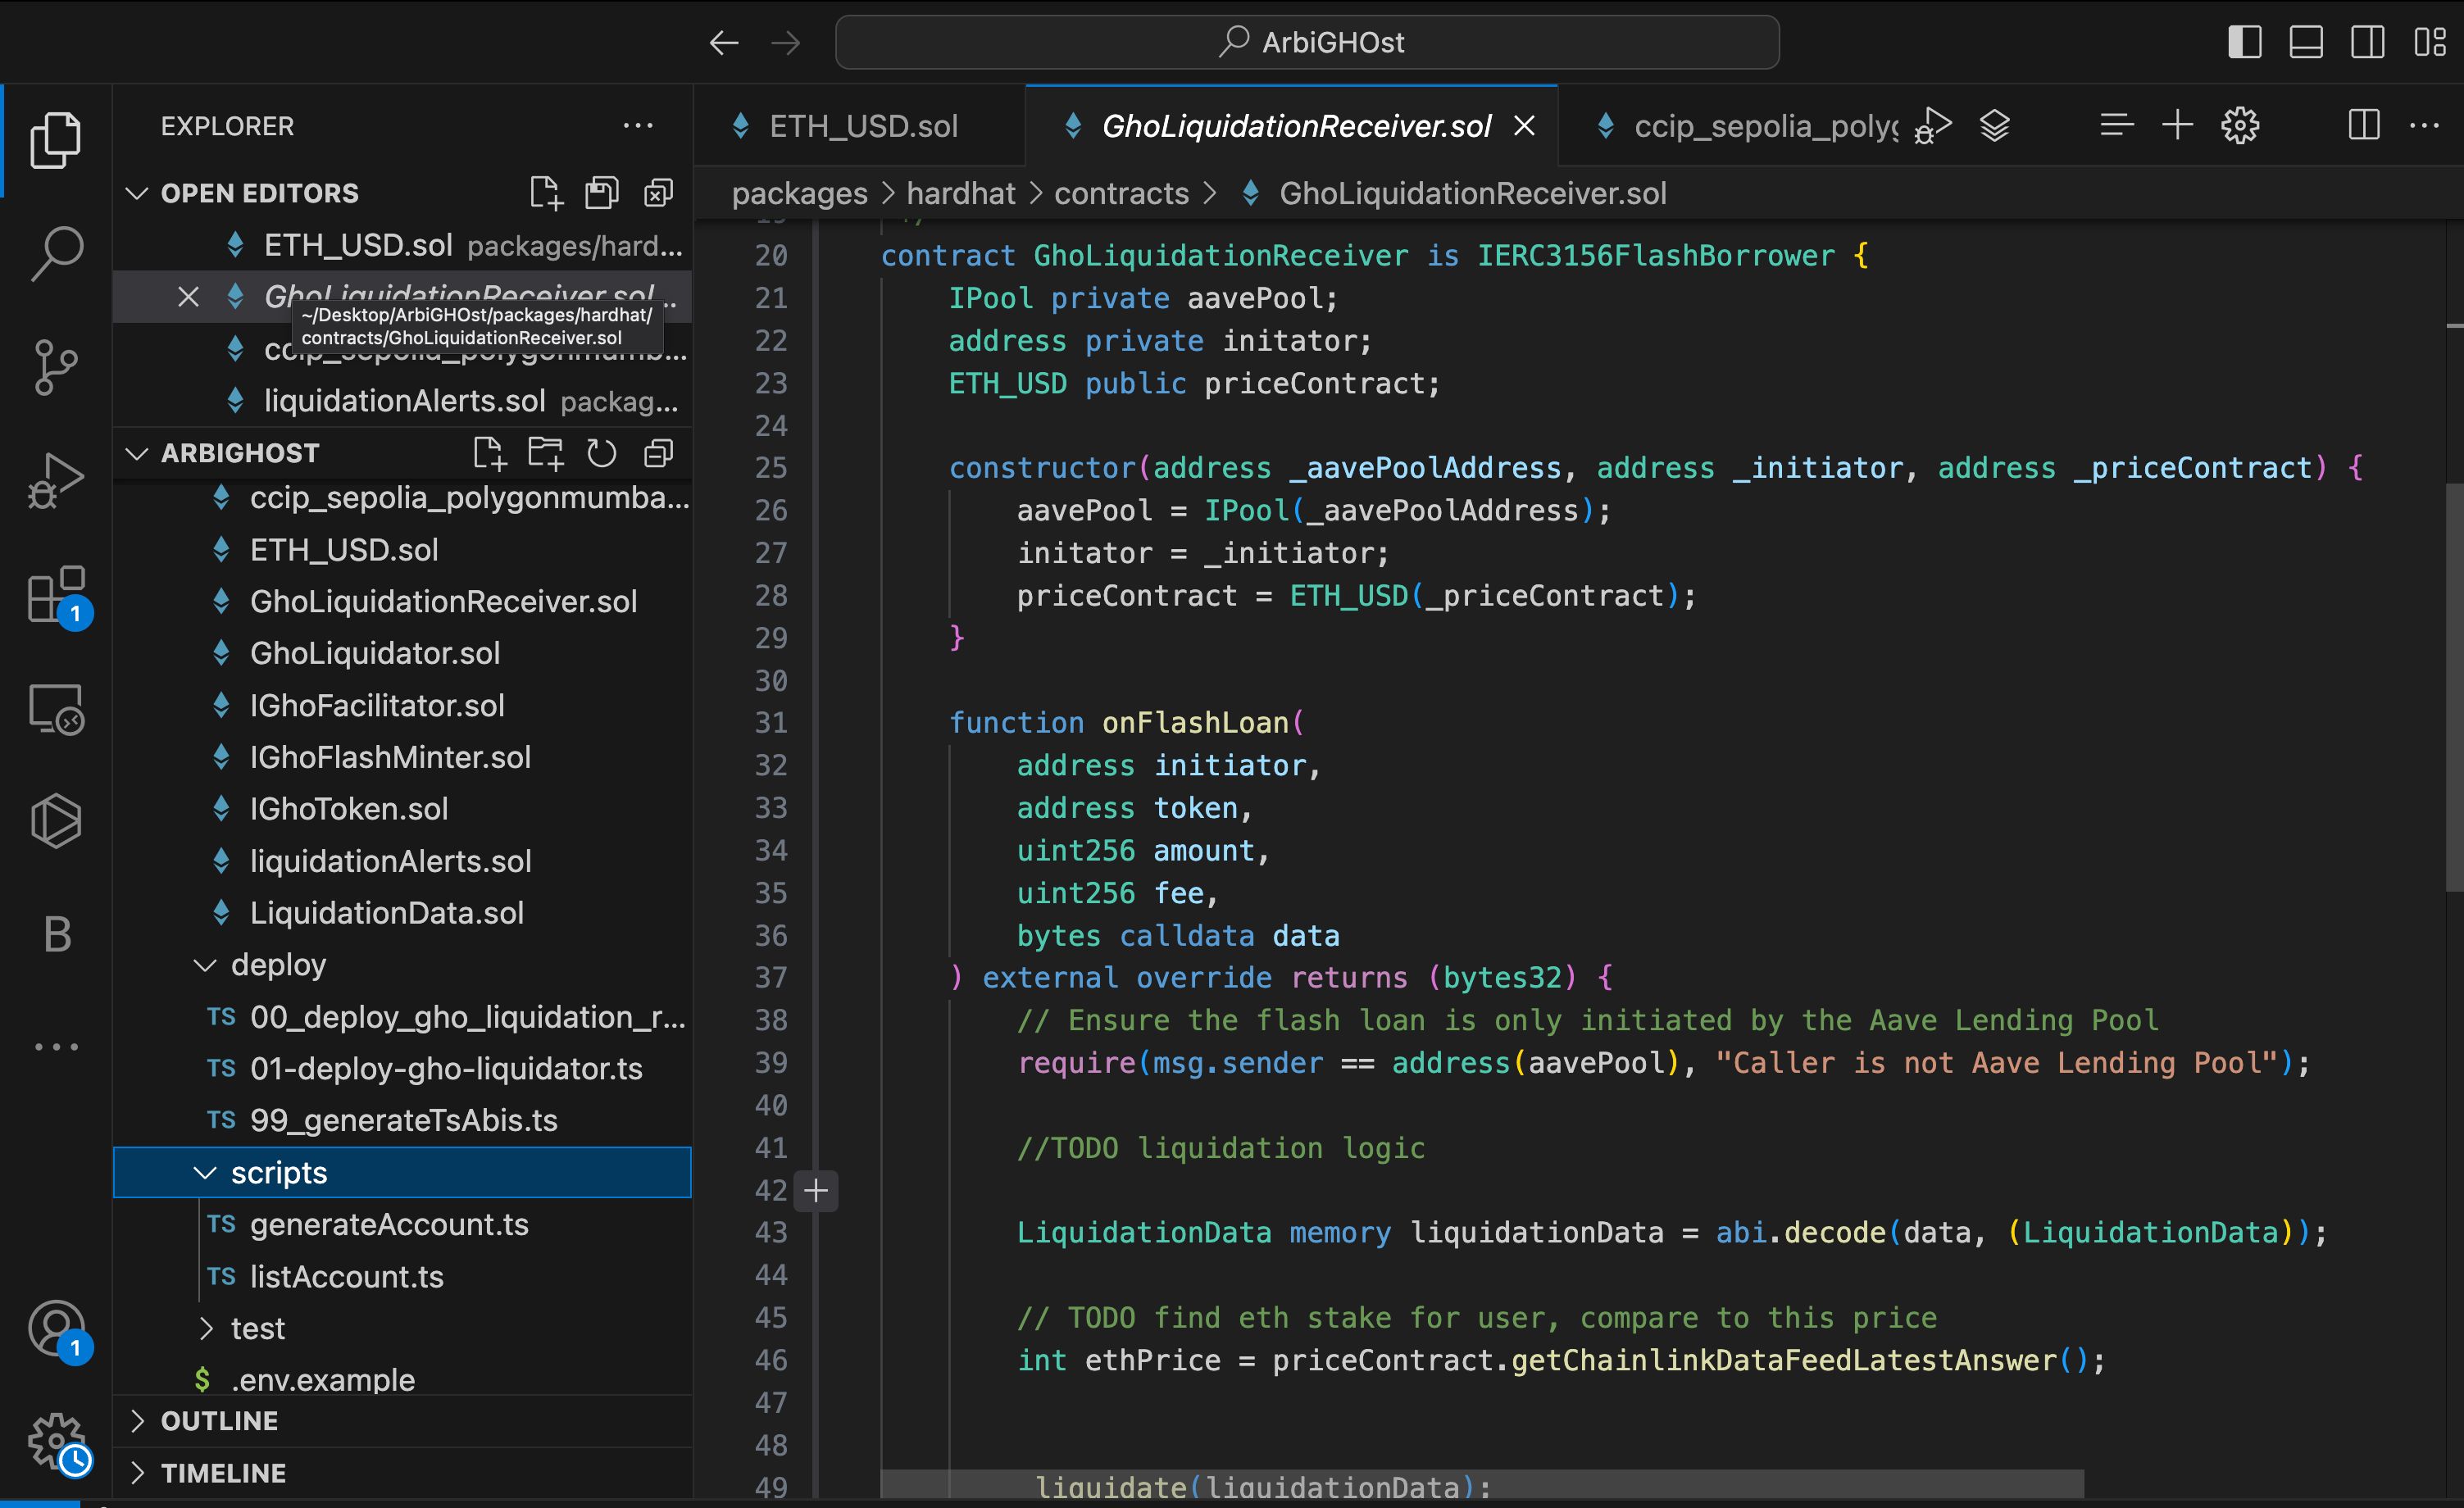Click the New Untitled File icon in Open Editors
The image size is (2464, 1508).
(x=546, y=192)
